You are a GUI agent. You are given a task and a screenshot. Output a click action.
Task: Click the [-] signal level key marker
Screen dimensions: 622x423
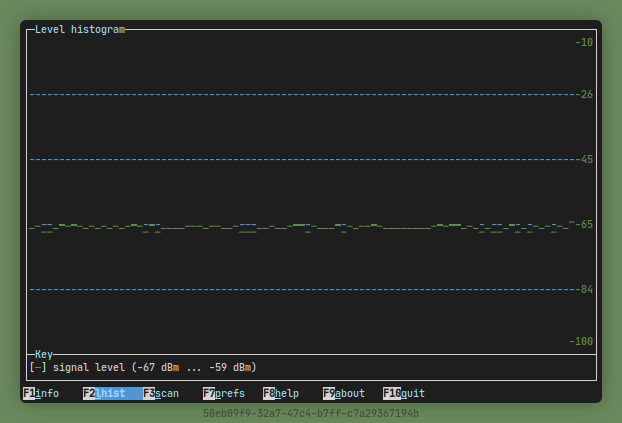pyautogui.click(x=38, y=367)
